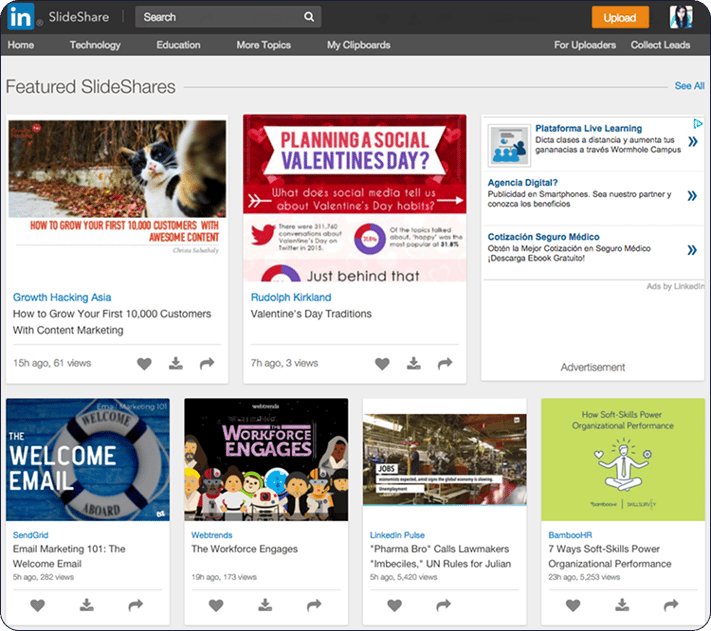The image size is (711, 631).
Task: Share the Valentine's Day Traditions slideshare
Action: point(445,363)
